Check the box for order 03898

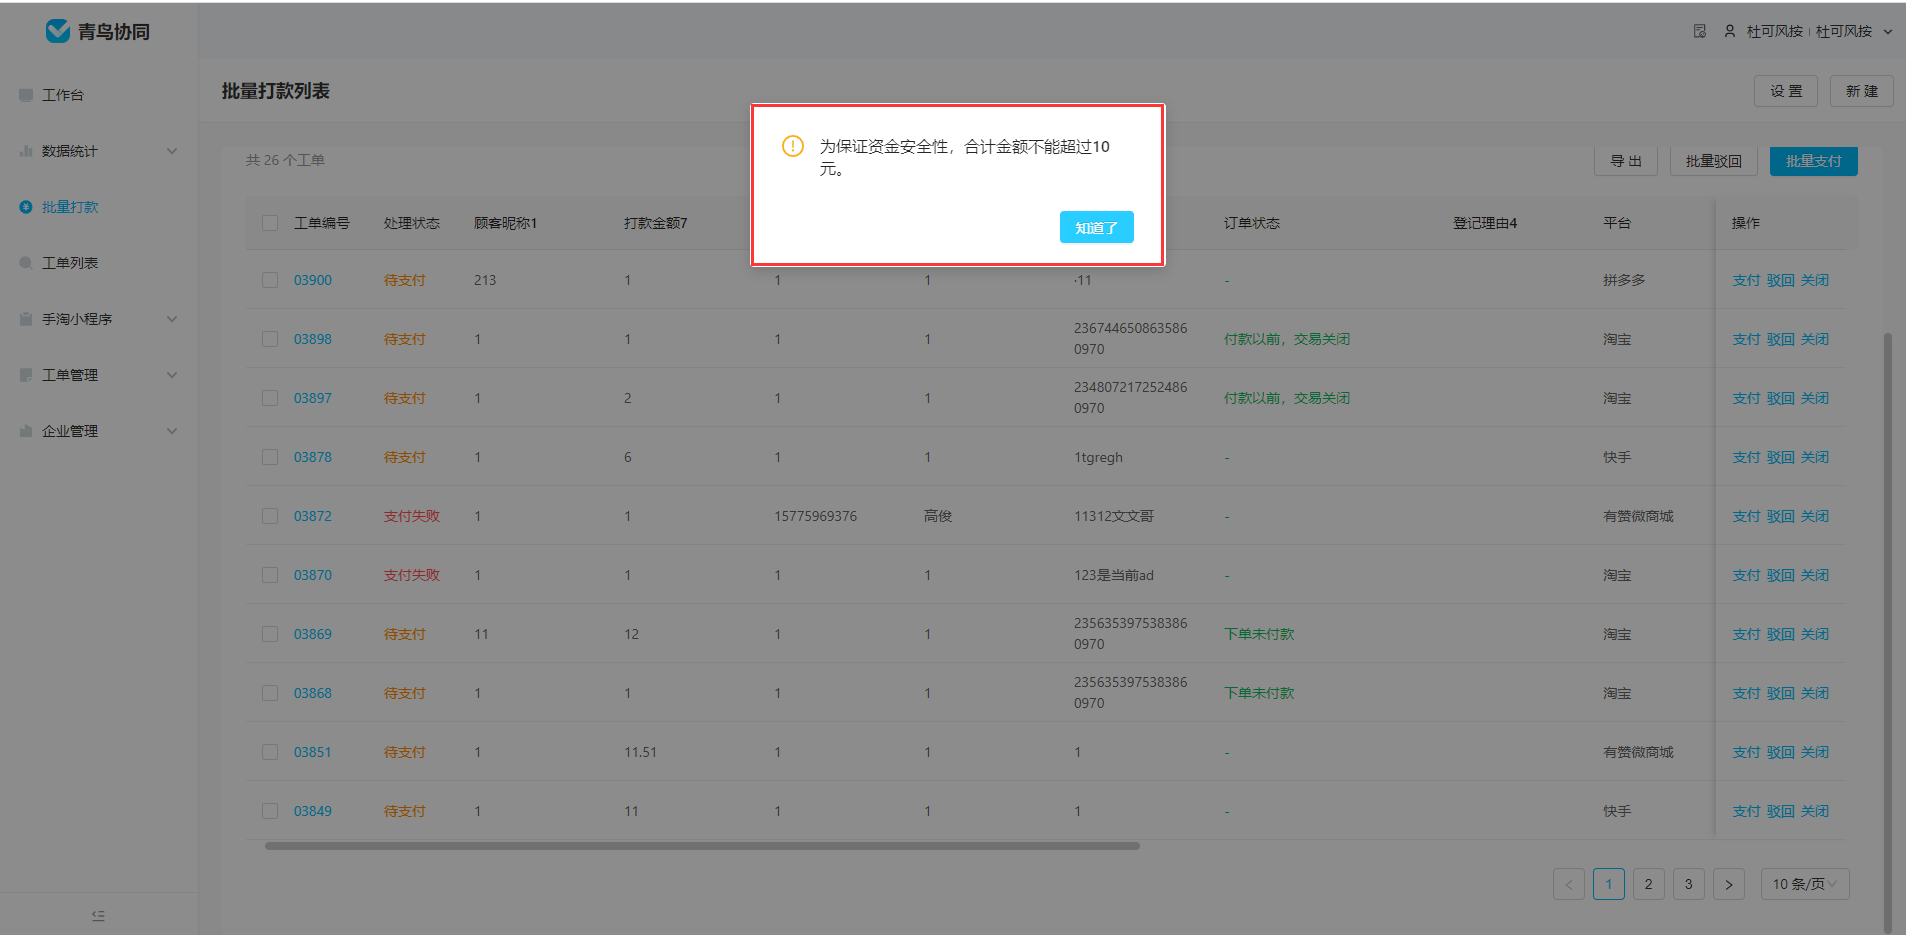coord(270,339)
